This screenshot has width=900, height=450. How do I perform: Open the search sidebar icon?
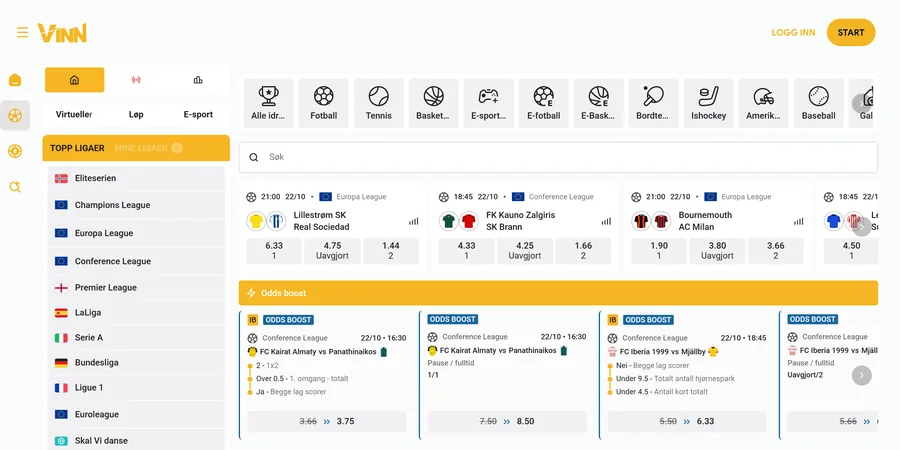15,187
